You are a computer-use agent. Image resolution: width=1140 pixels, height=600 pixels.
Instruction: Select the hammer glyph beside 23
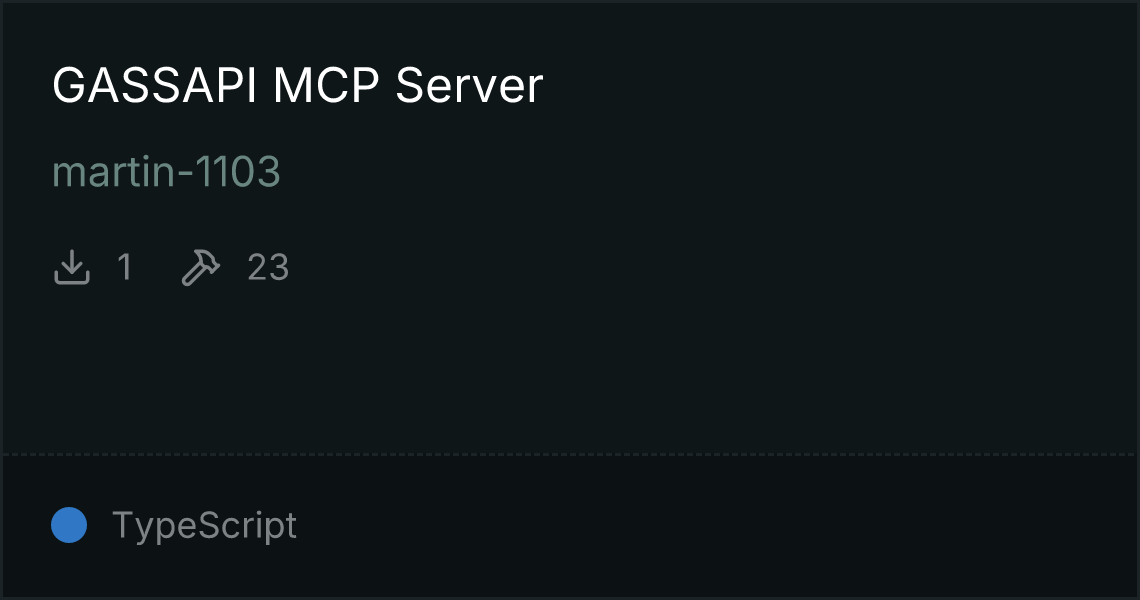click(200, 267)
